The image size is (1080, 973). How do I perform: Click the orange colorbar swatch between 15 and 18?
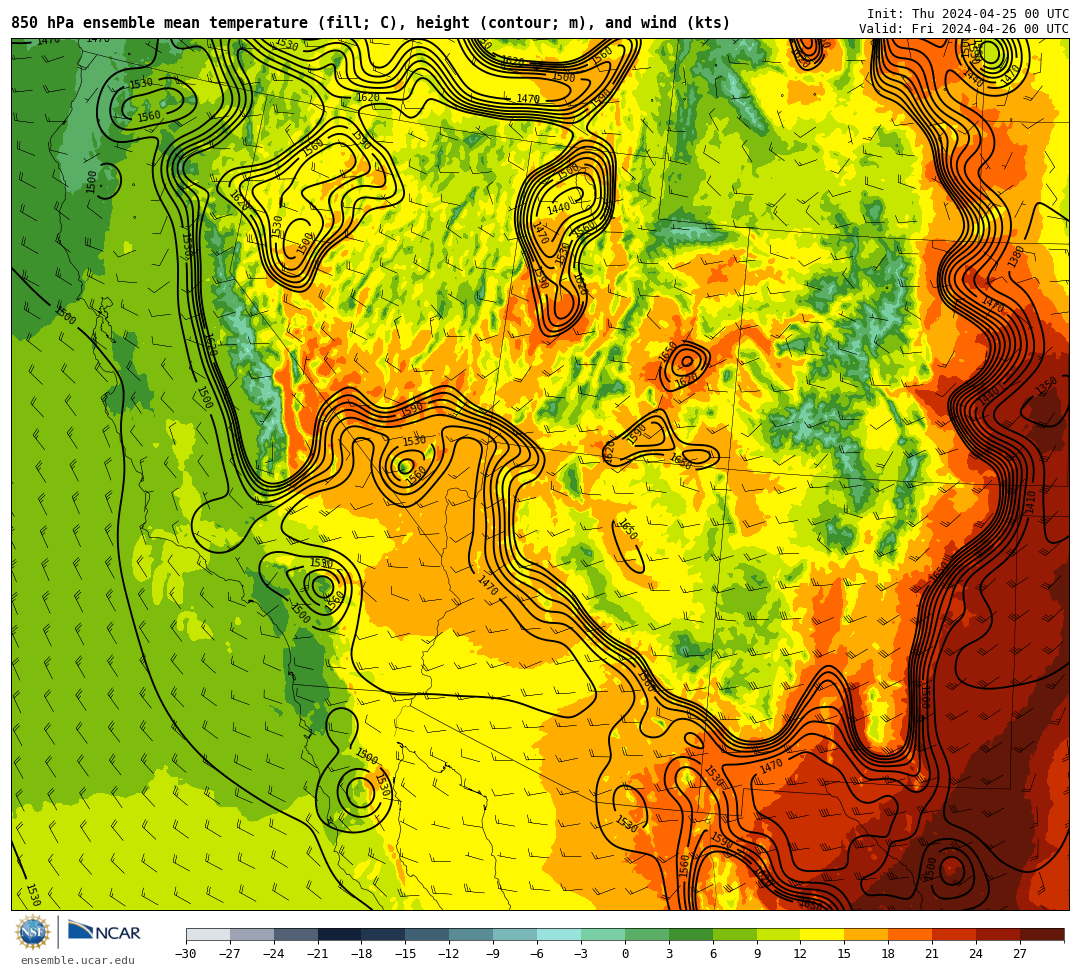[x=866, y=934]
